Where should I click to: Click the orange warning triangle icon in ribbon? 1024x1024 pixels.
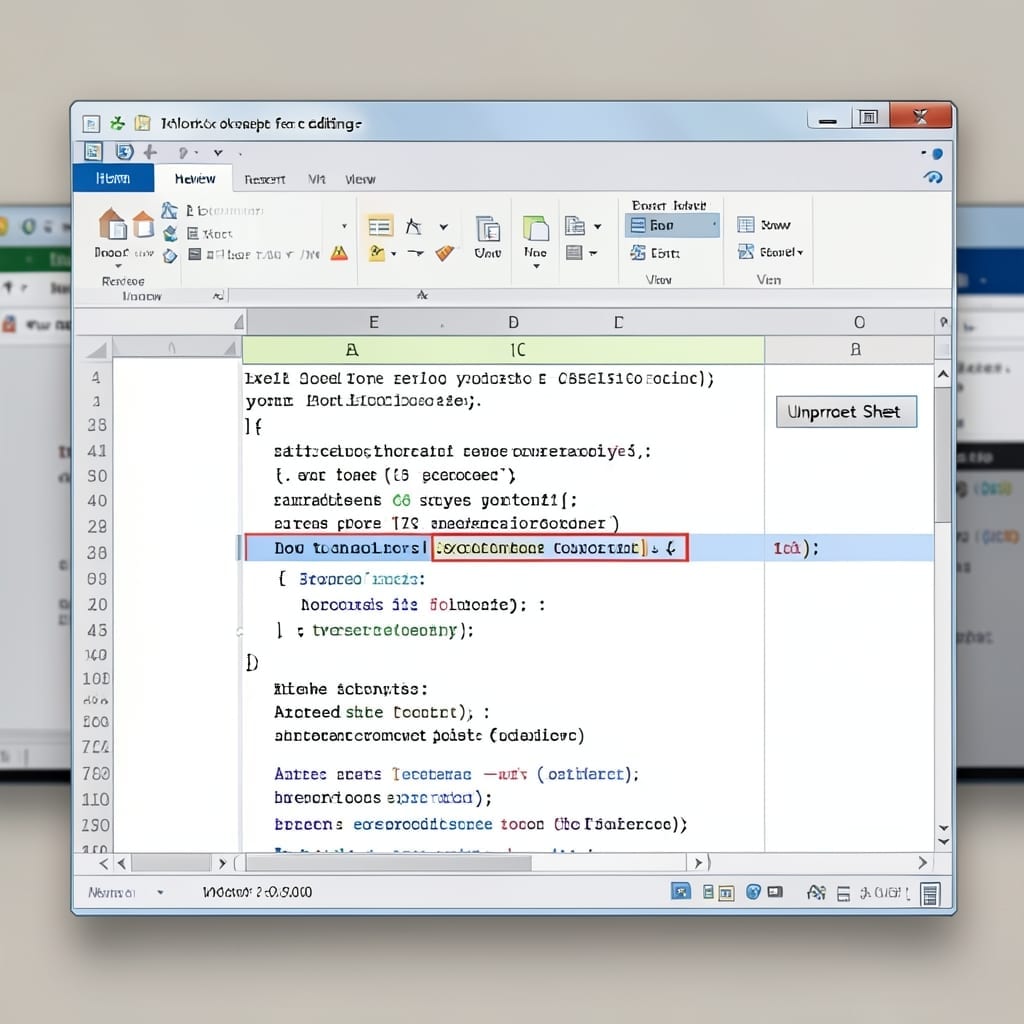click(x=339, y=253)
